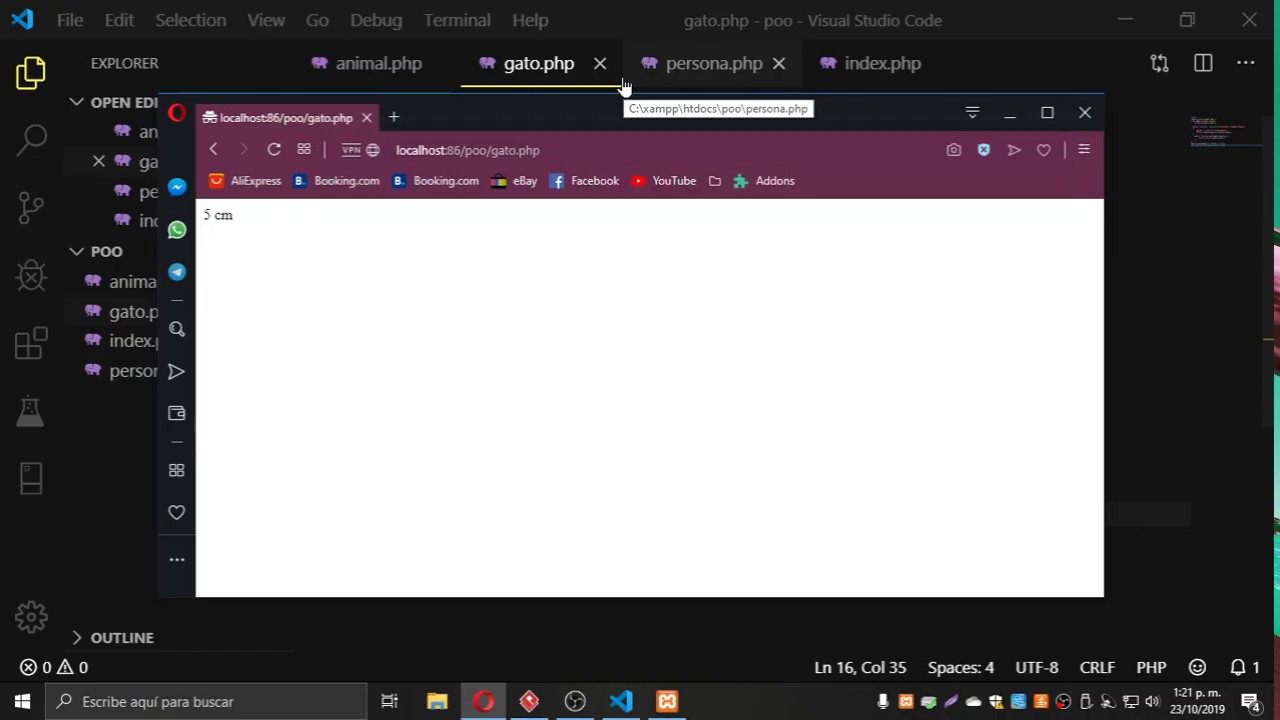Open the Debug view in activity bar
1280x720 pixels.
(x=31, y=275)
